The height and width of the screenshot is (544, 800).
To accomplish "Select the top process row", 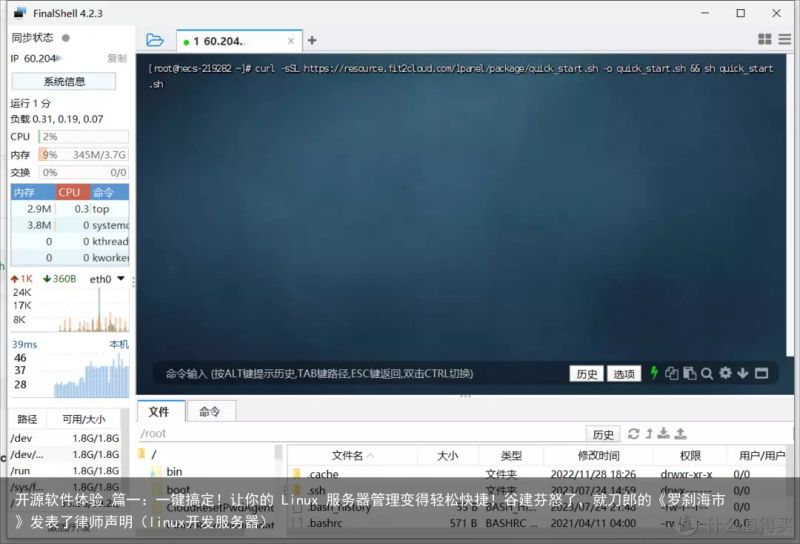I will (x=70, y=209).
